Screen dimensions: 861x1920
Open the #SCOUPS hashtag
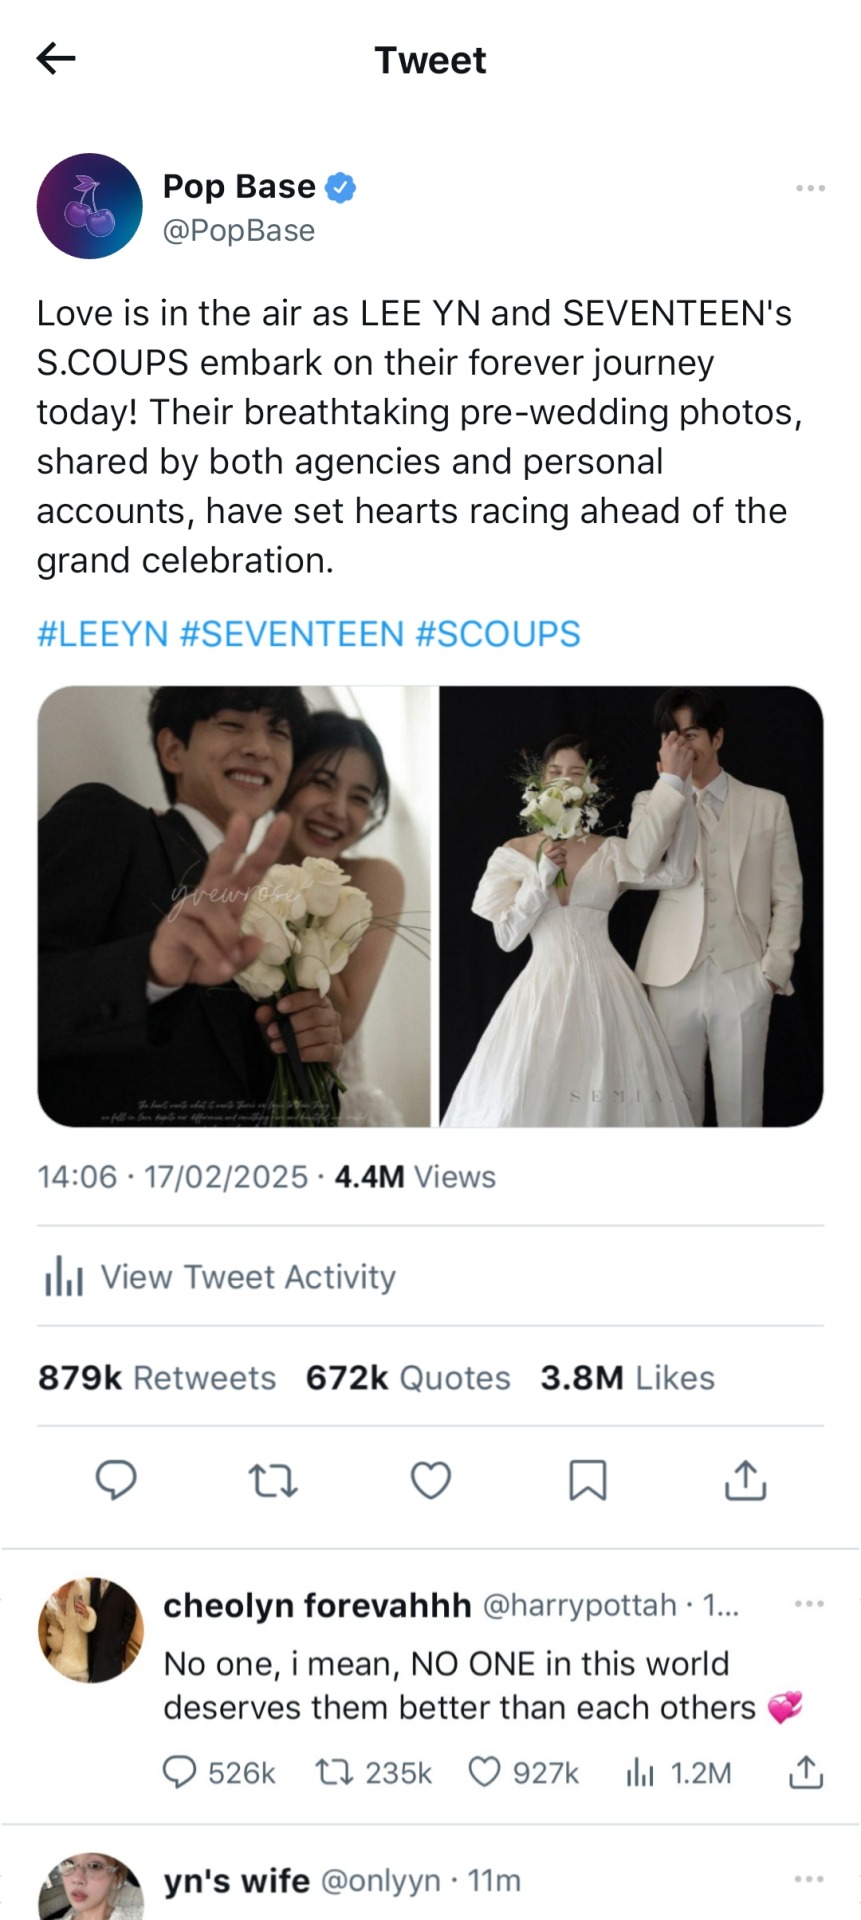pyautogui.click(x=497, y=634)
